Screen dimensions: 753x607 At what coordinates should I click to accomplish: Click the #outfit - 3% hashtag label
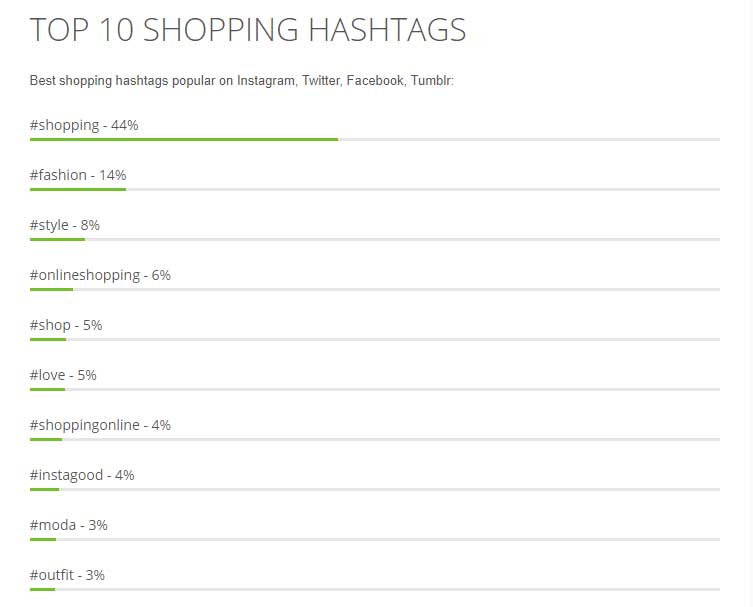click(67, 575)
